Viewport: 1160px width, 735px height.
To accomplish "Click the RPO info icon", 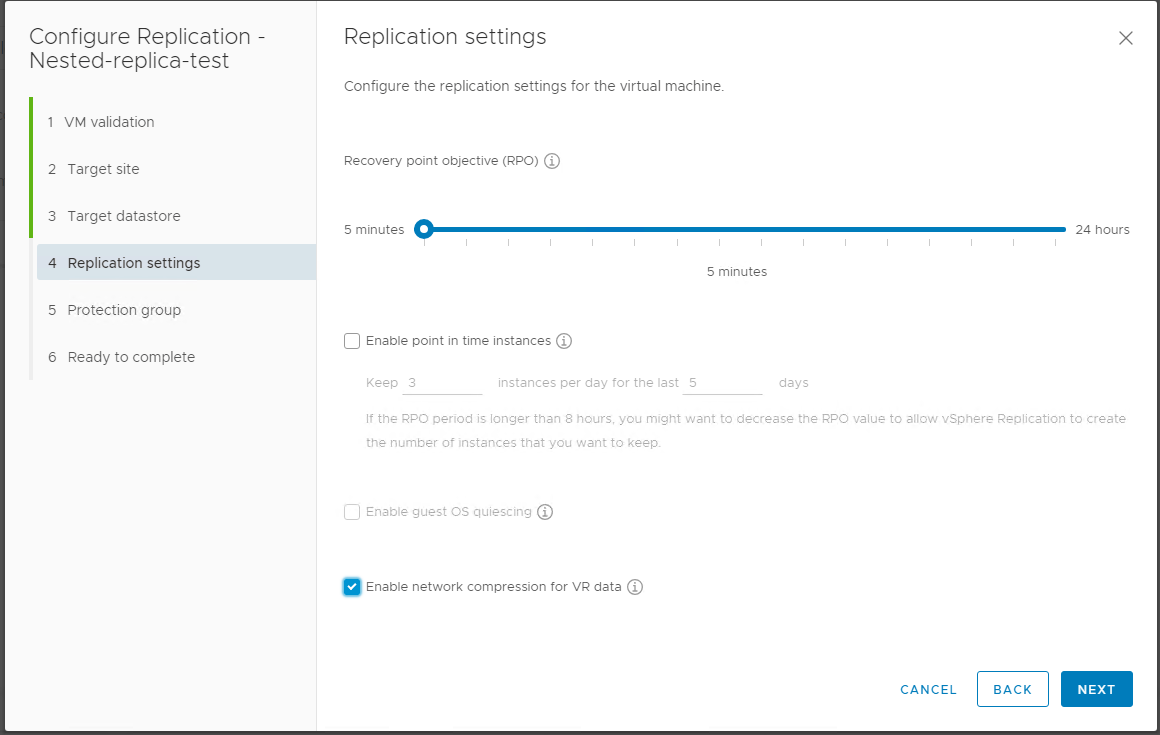I will click(552, 161).
